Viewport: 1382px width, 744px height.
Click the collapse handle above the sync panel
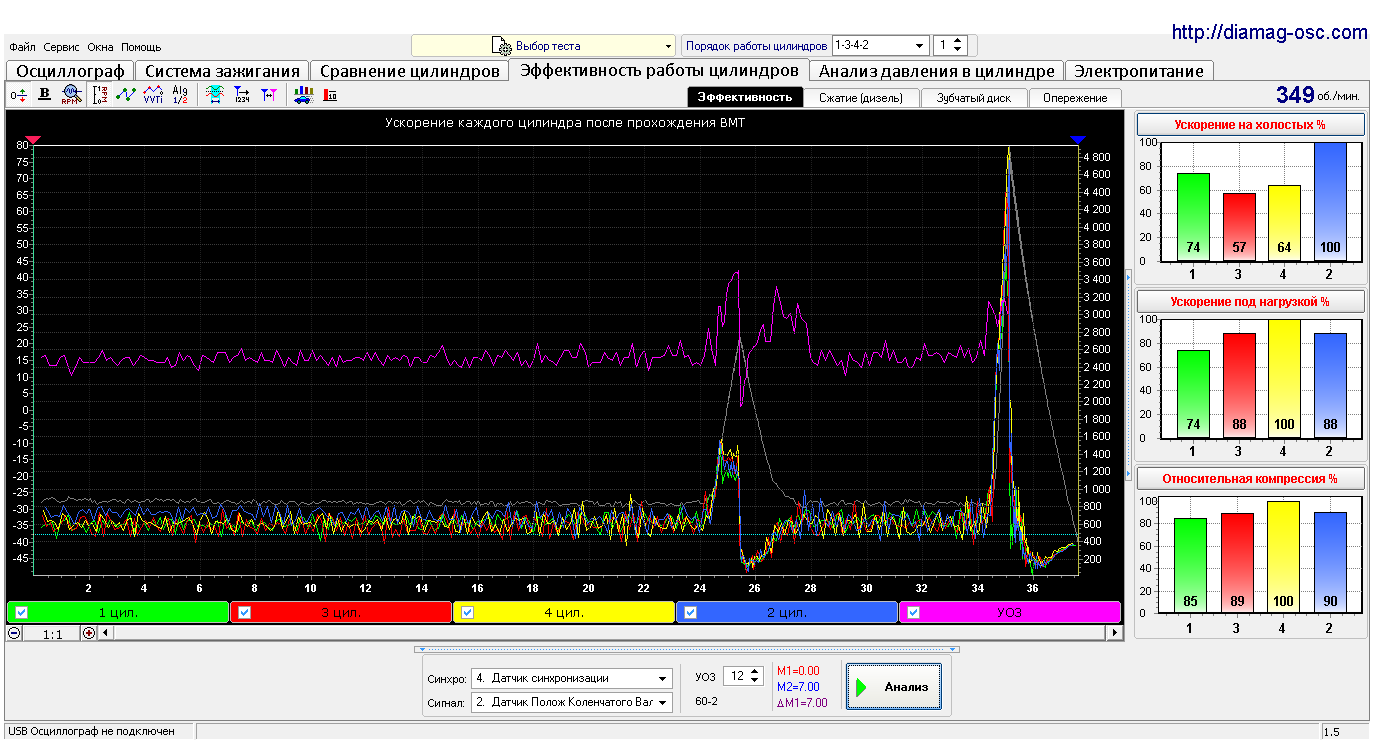[686, 649]
